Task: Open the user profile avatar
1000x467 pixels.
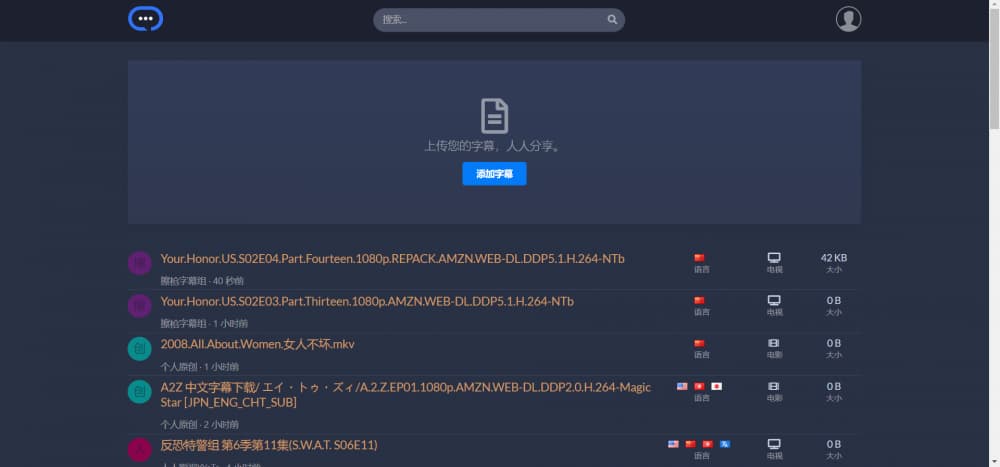Action: click(848, 19)
